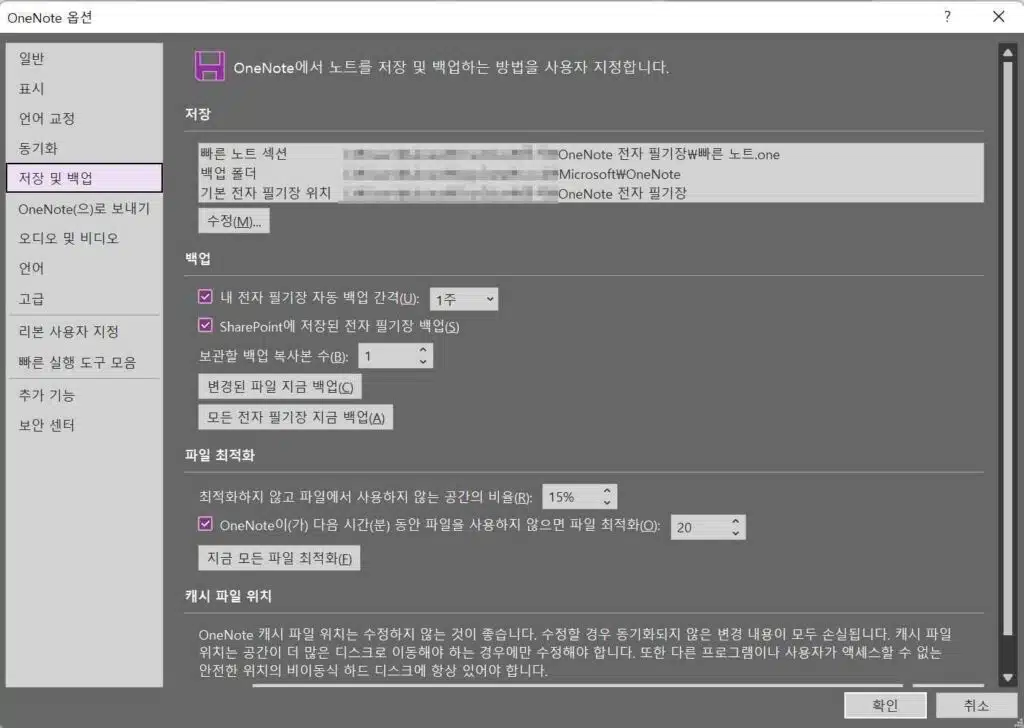Cancel with the 취소 button

(976, 705)
